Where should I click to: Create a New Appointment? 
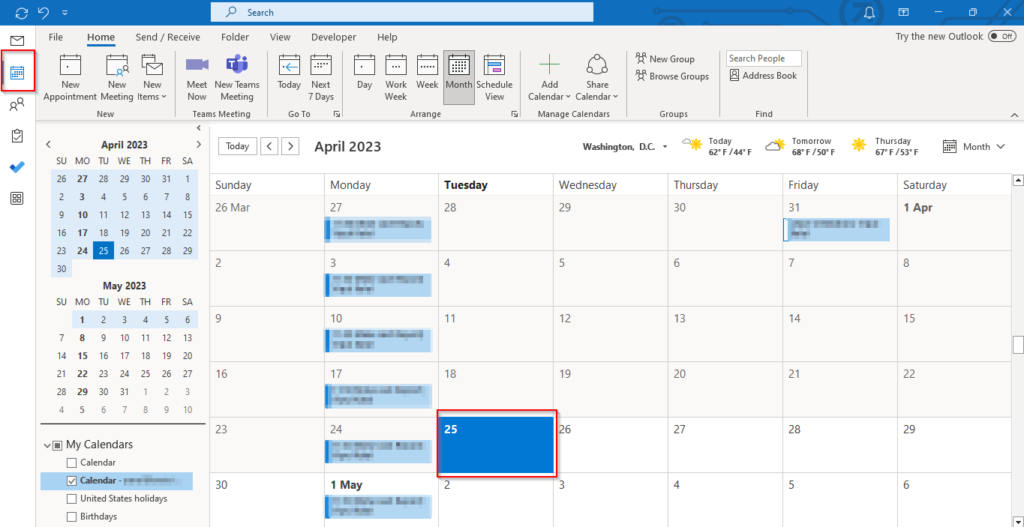(x=70, y=78)
